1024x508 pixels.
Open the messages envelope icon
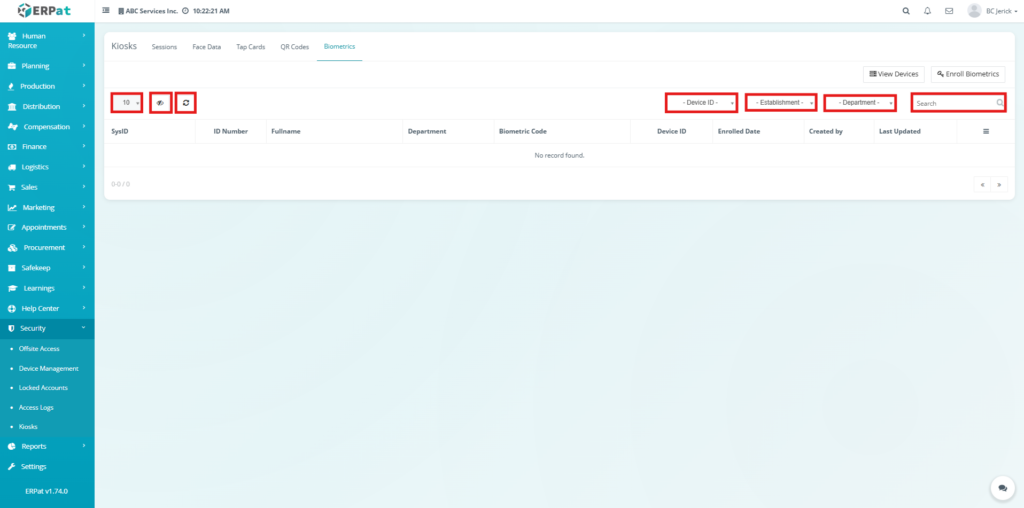(949, 11)
